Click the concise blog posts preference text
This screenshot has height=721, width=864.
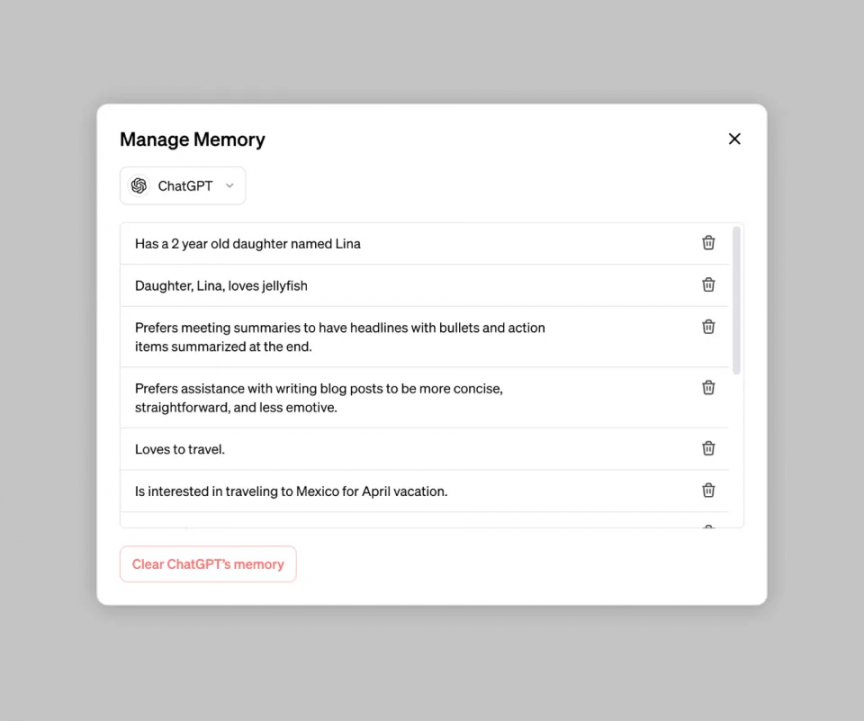pos(319,398)
